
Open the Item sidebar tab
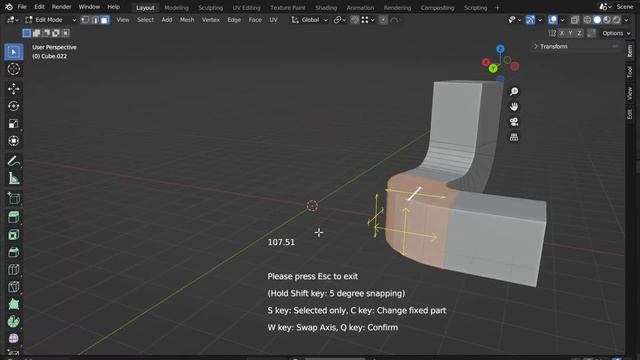coord(630,51)
